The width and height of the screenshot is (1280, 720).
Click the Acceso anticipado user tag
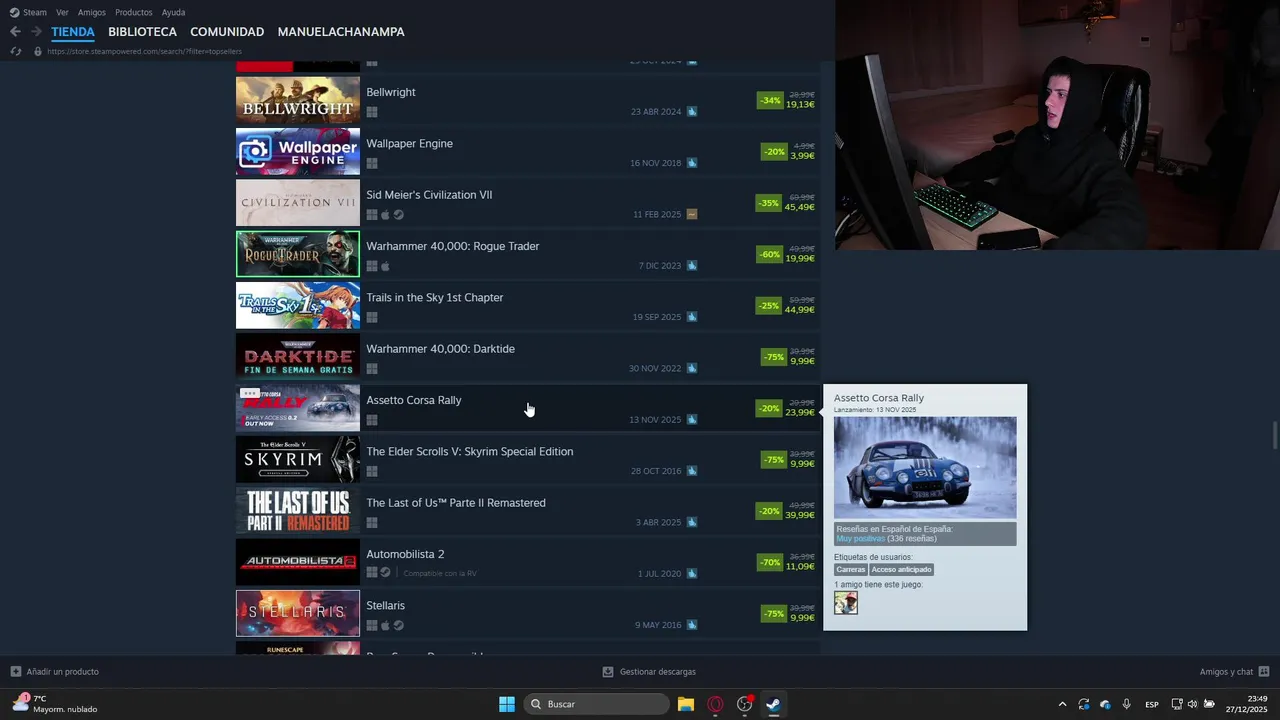(x=901, y=570)
